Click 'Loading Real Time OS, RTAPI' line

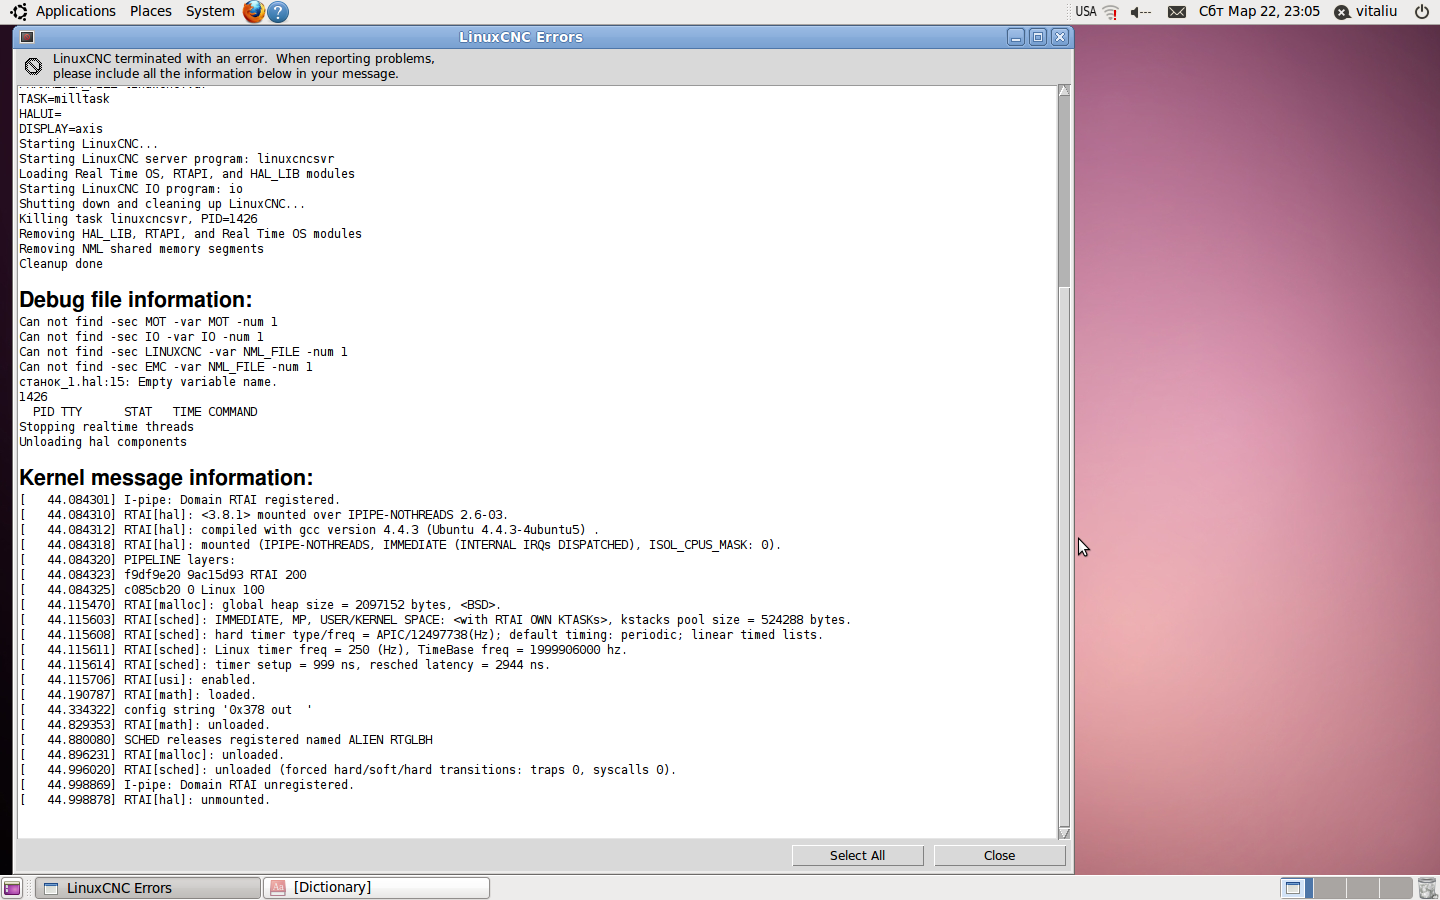187,174
